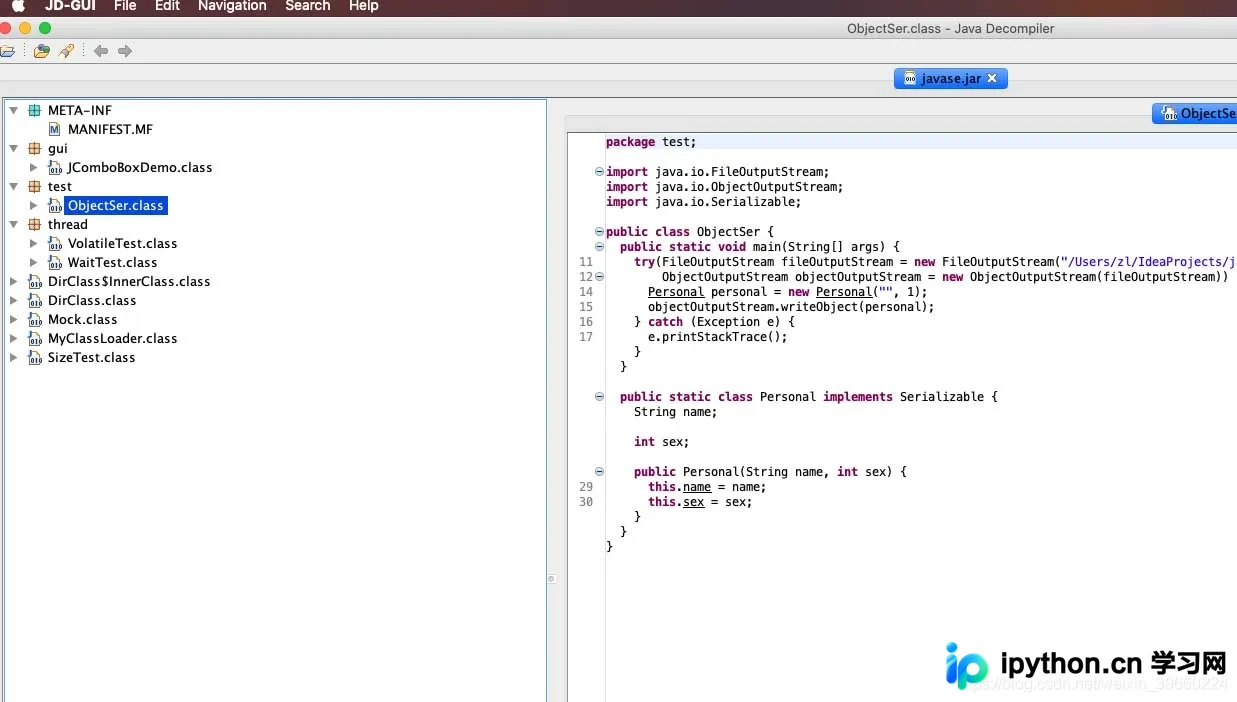Open the Help menu
Screen dimensions: 1237x702
(x=364, y=6)
